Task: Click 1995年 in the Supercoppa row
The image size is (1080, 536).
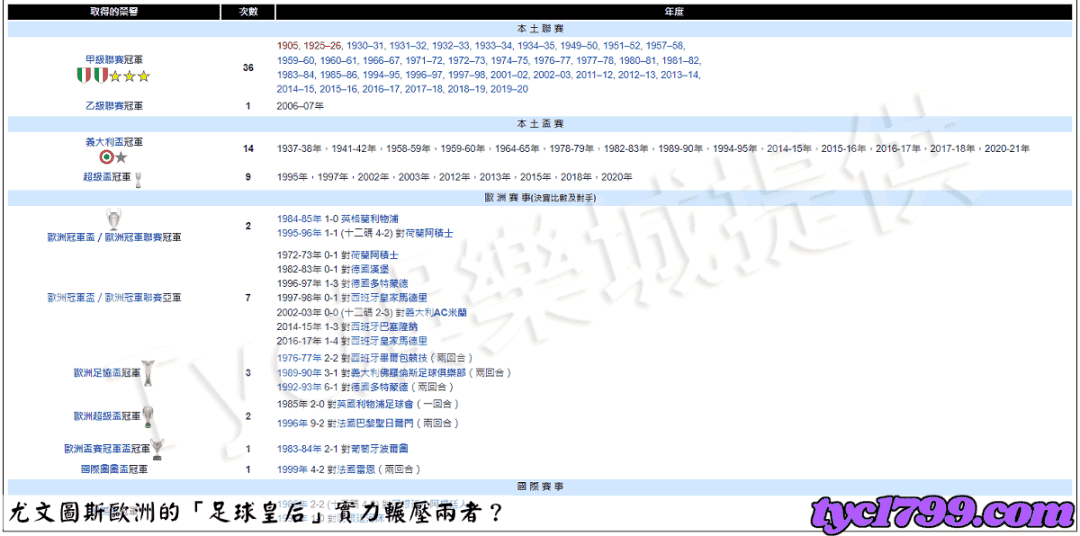Action: pyautogui.click(x=292, y=177)
